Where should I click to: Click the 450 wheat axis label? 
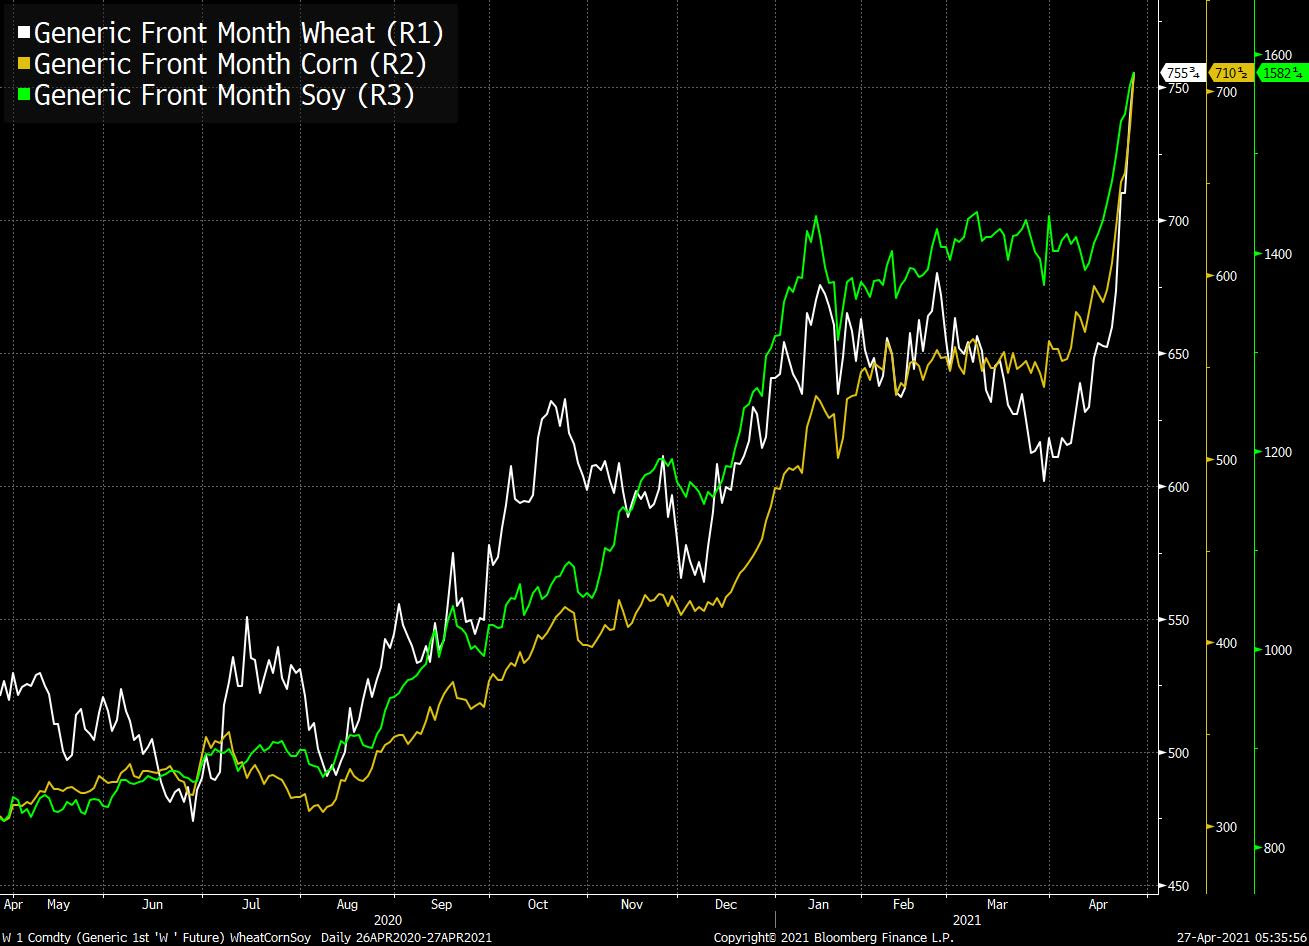tap(1178, 886)
